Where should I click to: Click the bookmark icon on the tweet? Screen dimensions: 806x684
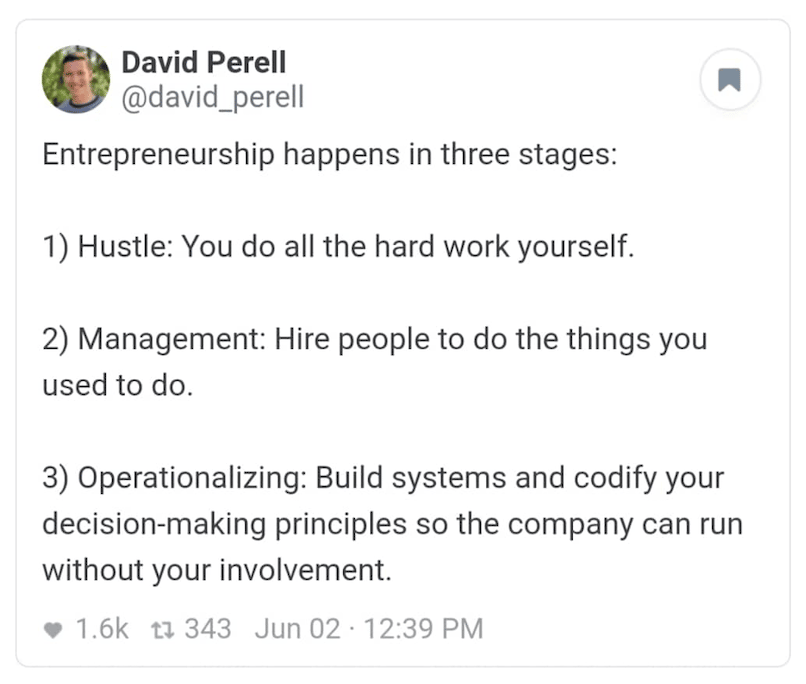[x=729, y=80]
